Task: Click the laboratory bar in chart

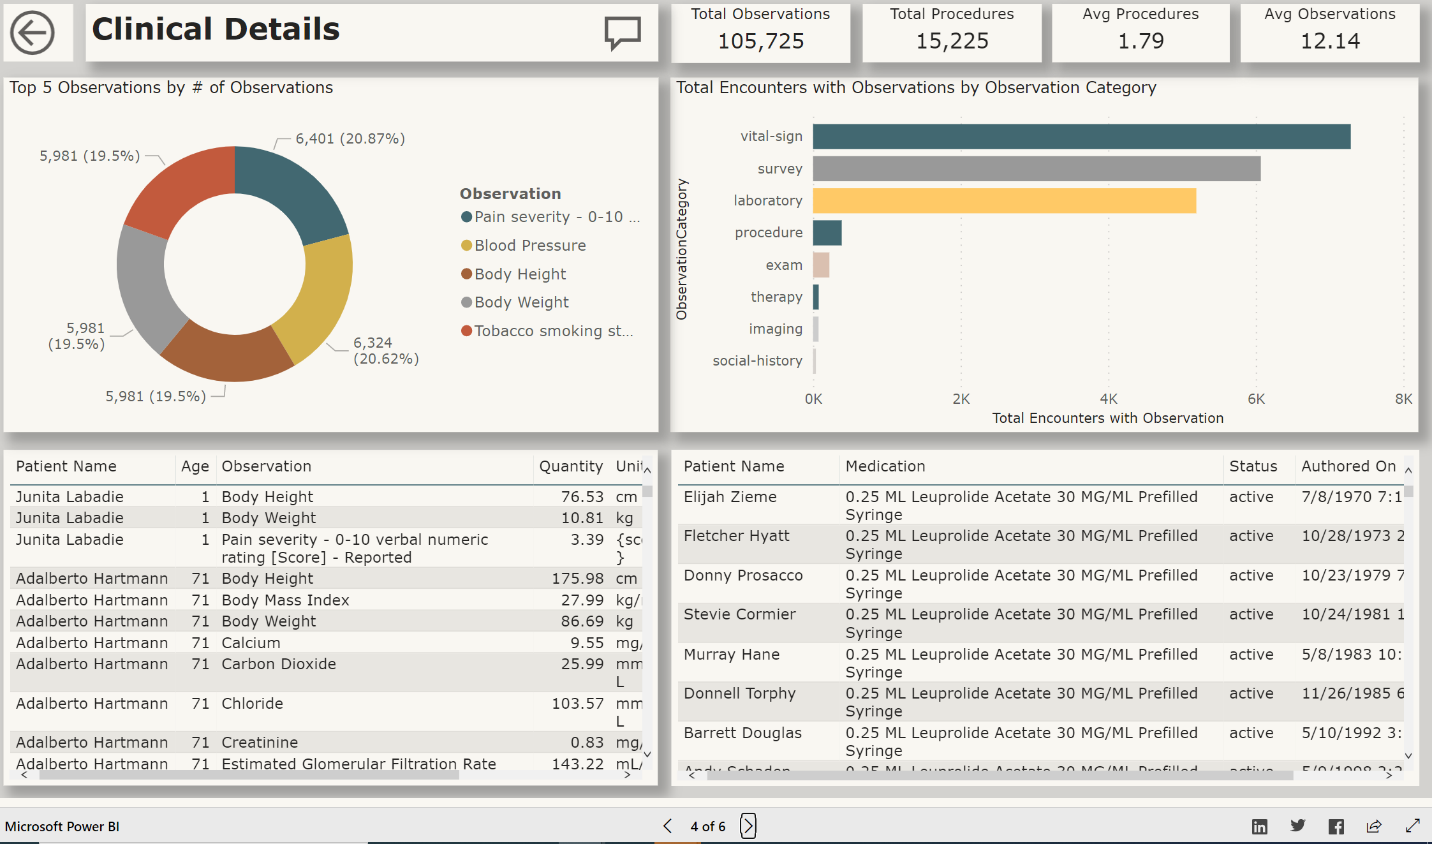Action: (1005, 200)
